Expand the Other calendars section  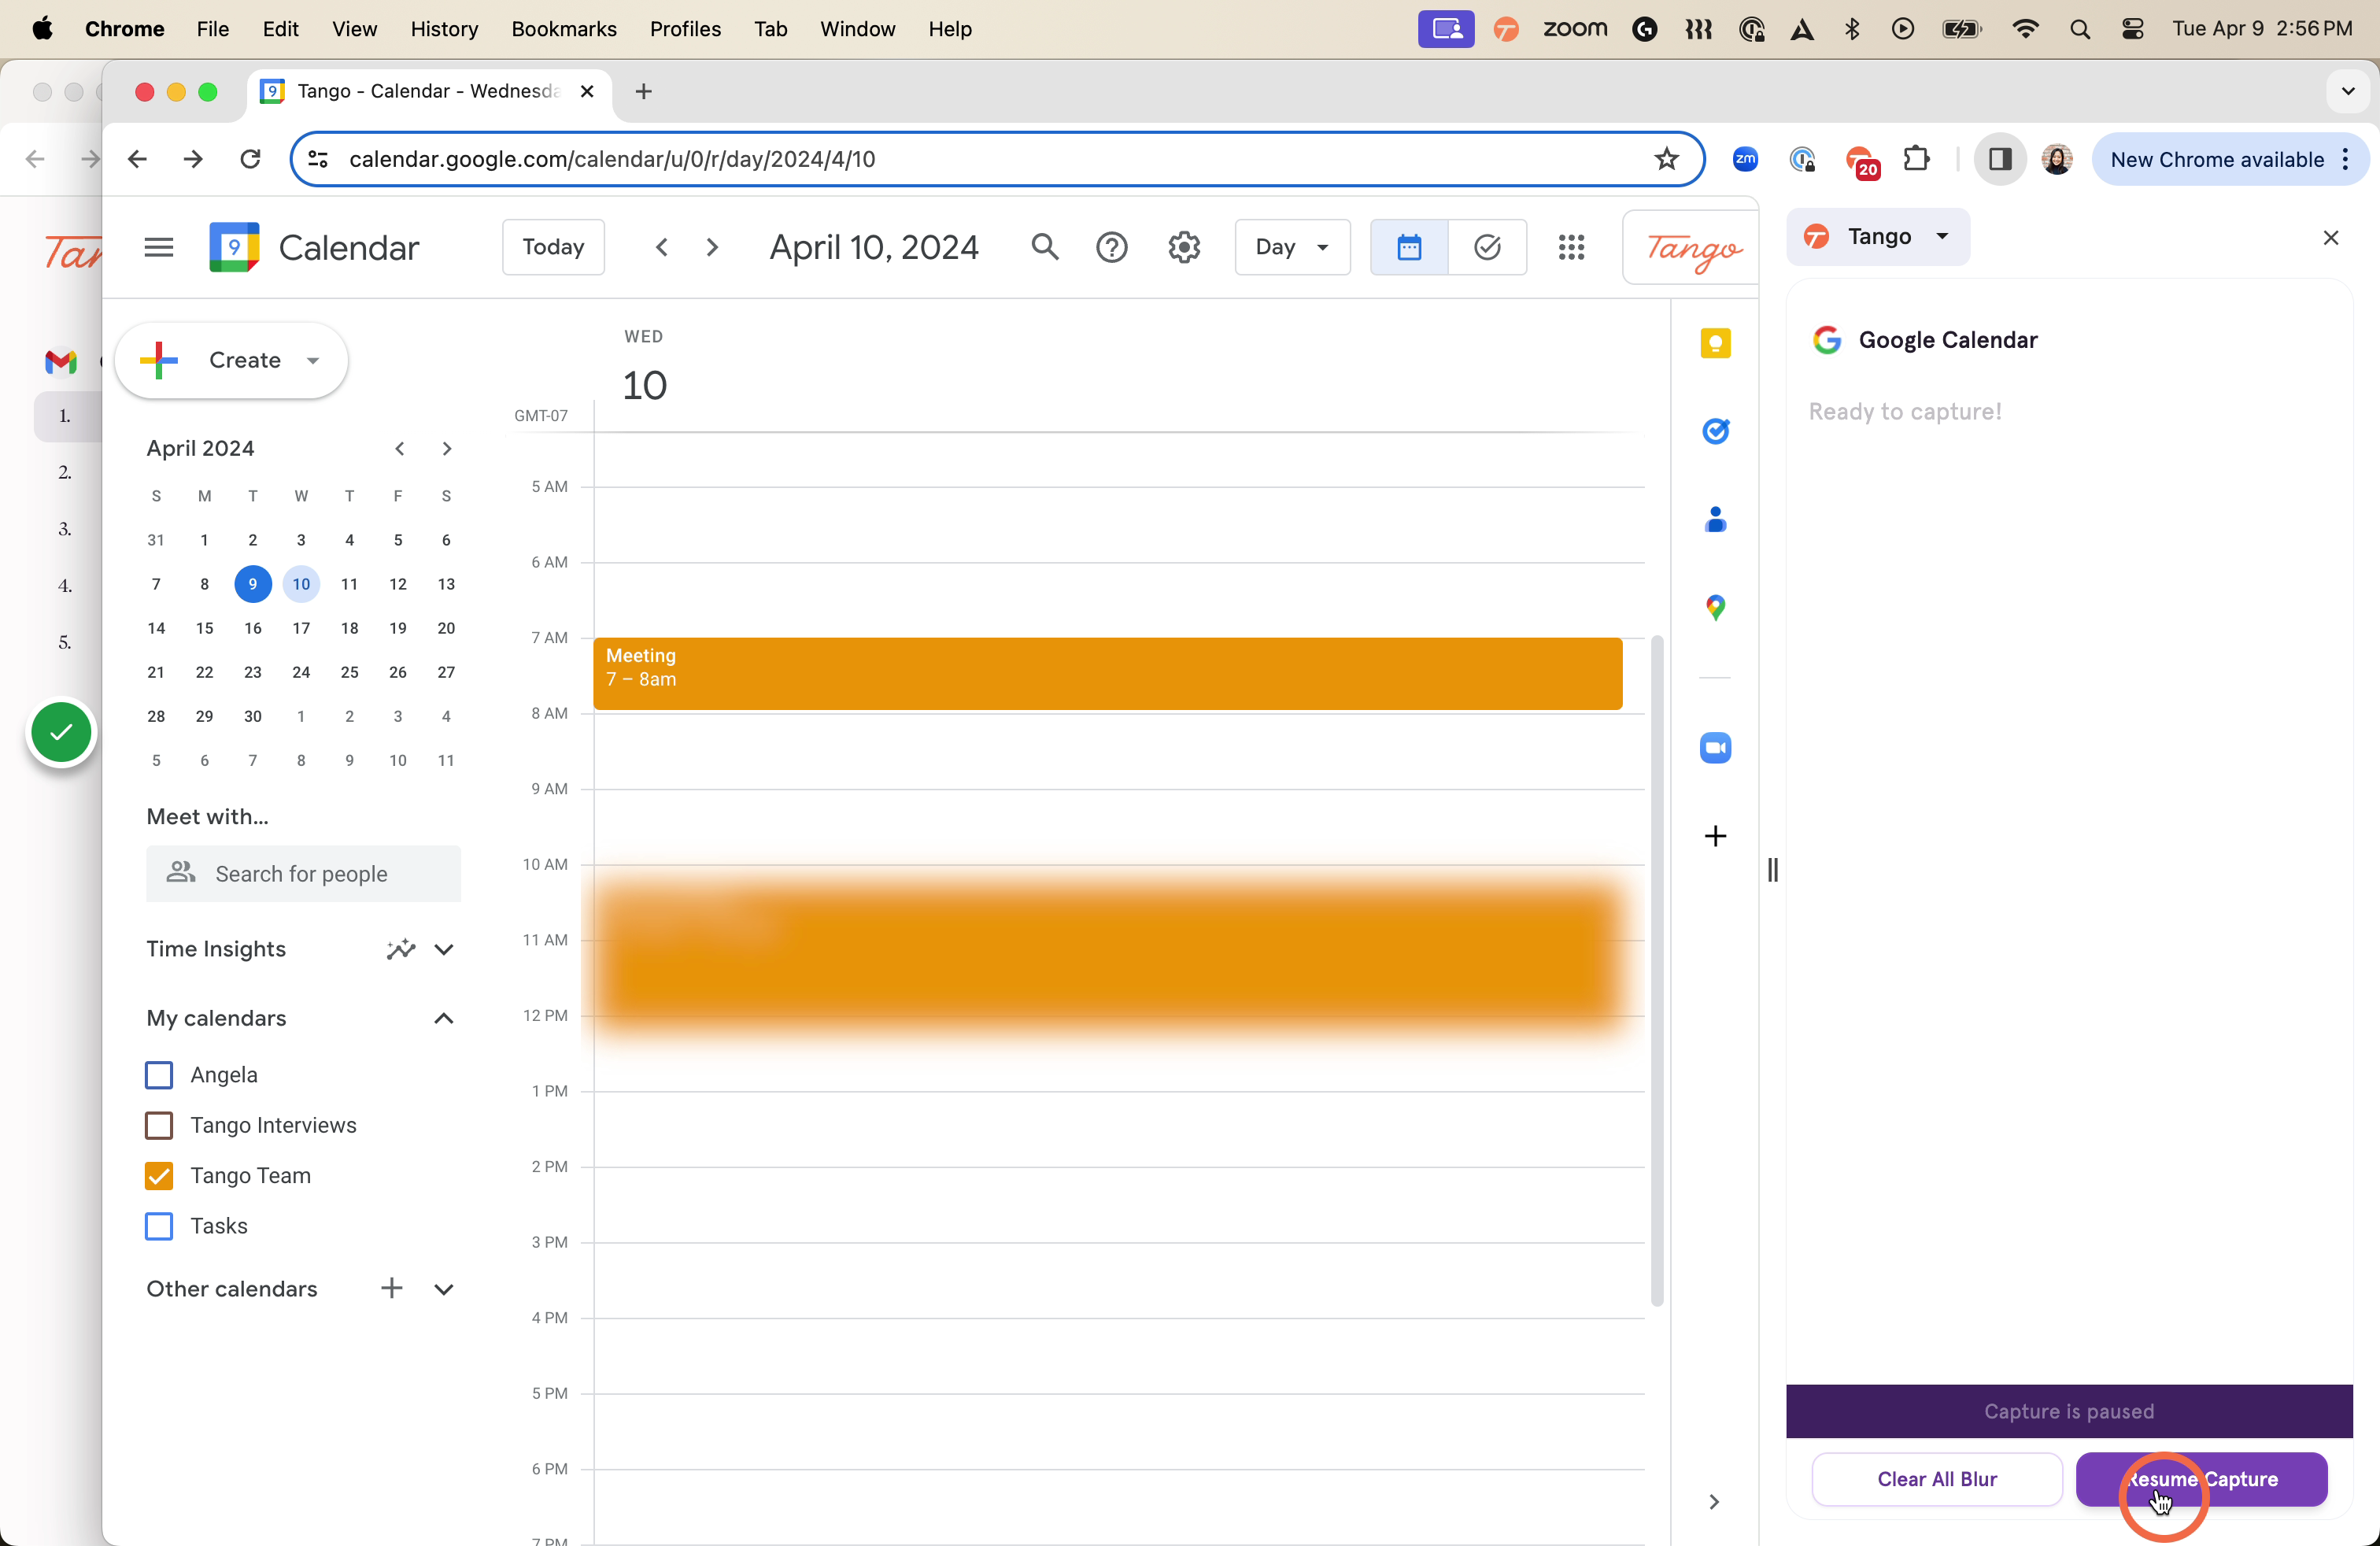[x=444, y=1289]
